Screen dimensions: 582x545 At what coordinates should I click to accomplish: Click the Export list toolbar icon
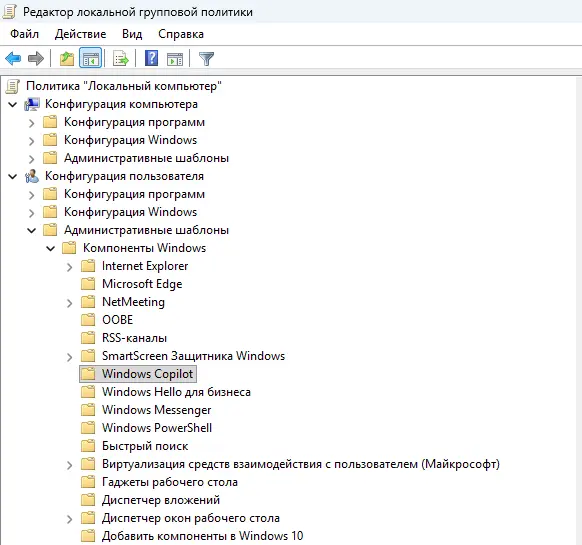click(x=121, y=58)
